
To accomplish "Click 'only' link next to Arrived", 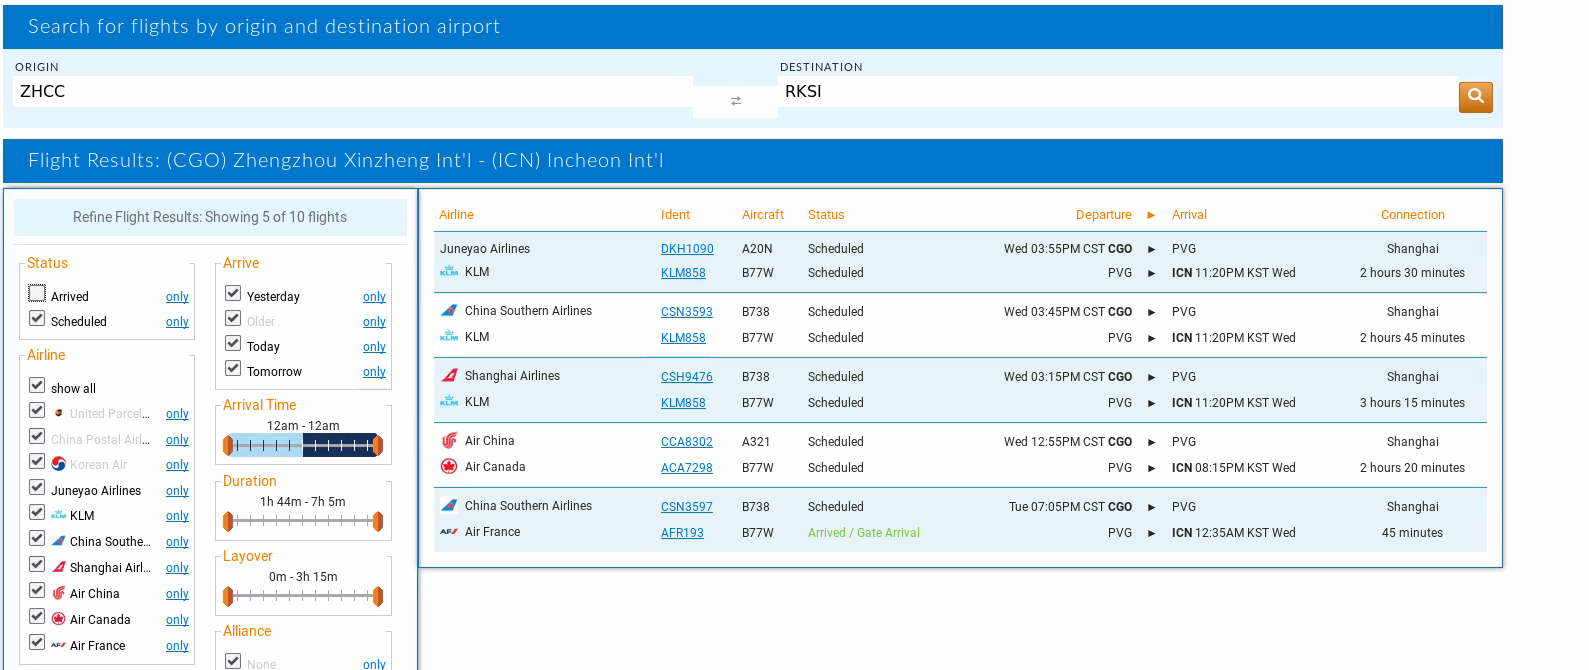I will (x=177, y=297).
